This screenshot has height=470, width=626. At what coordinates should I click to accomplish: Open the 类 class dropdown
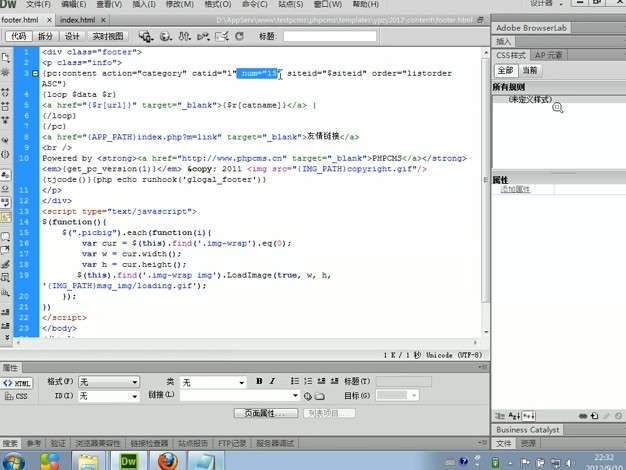214,382
